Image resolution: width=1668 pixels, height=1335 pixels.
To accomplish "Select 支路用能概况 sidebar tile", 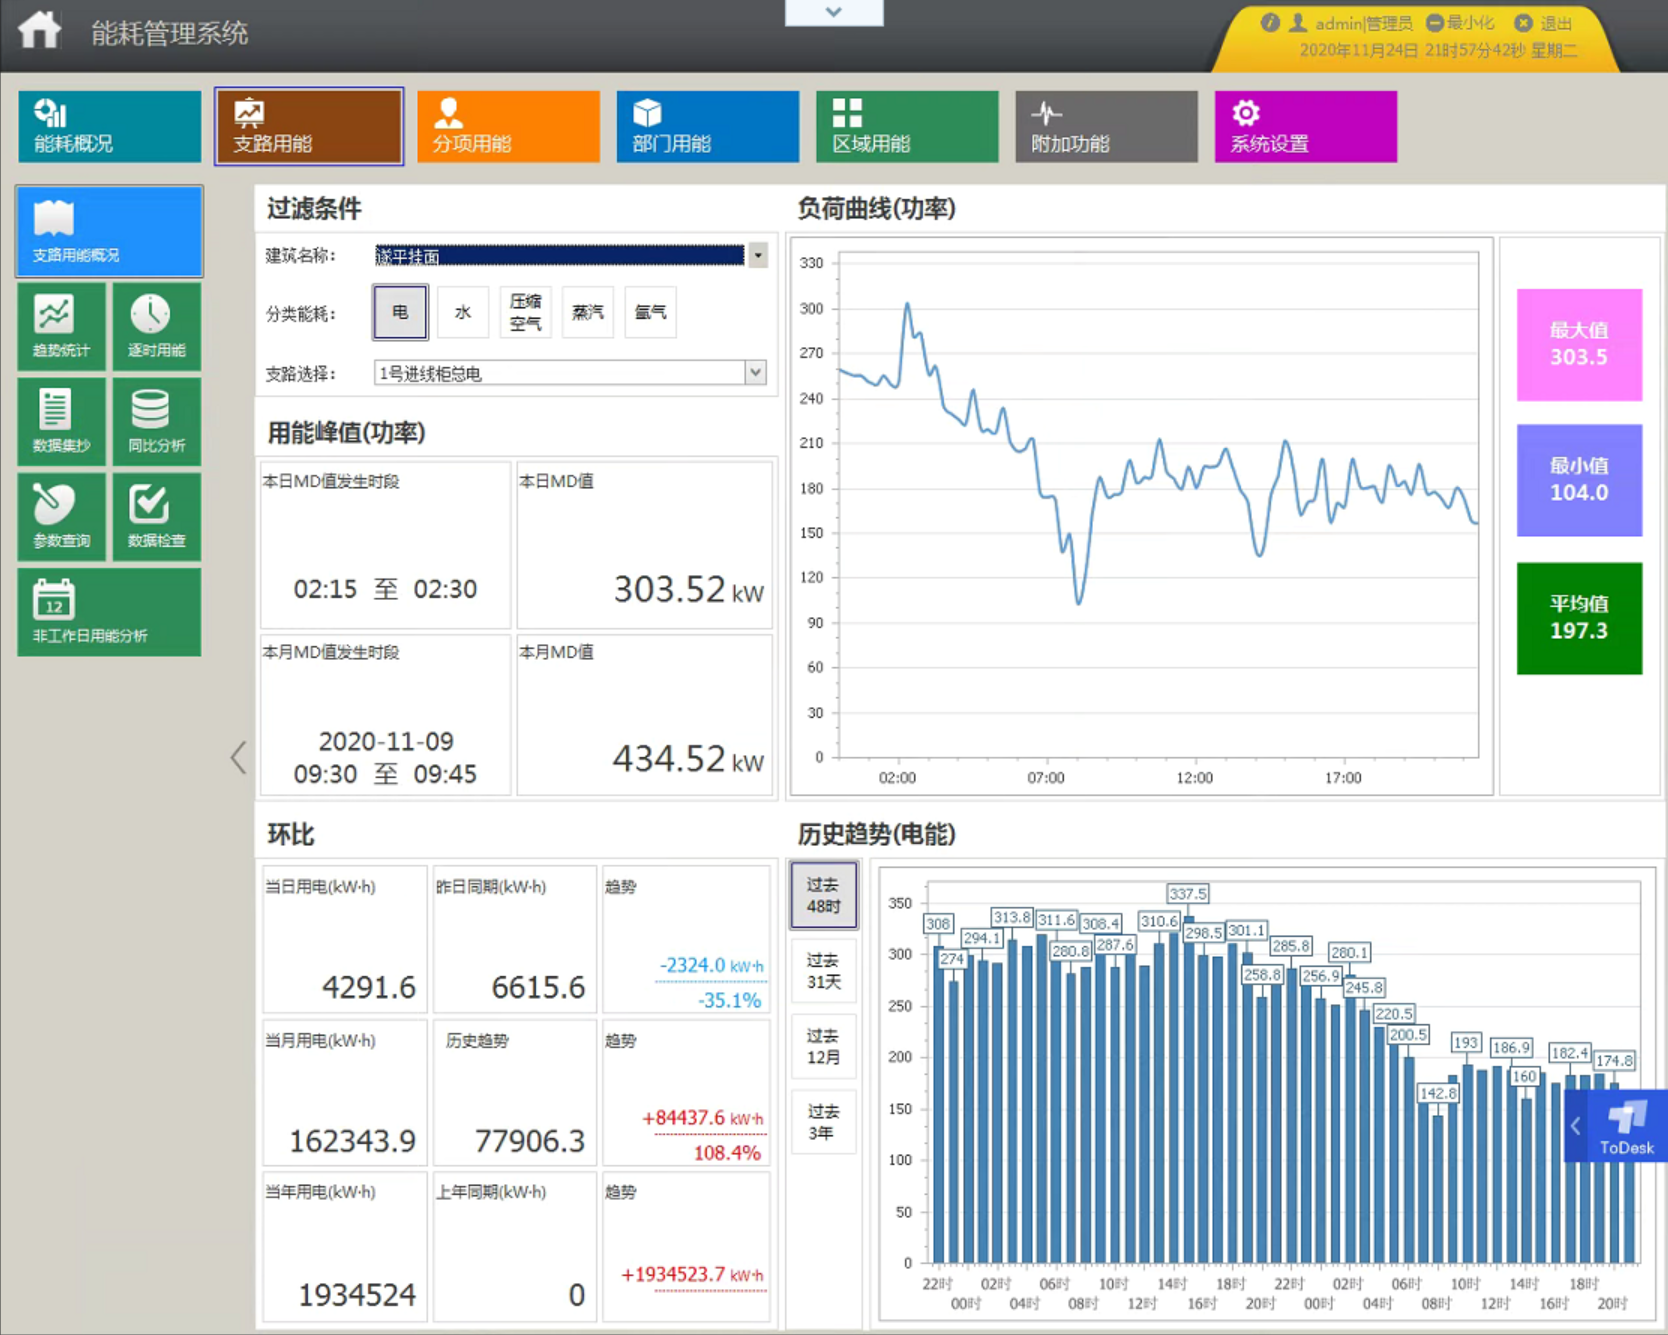I will (109, 231).
